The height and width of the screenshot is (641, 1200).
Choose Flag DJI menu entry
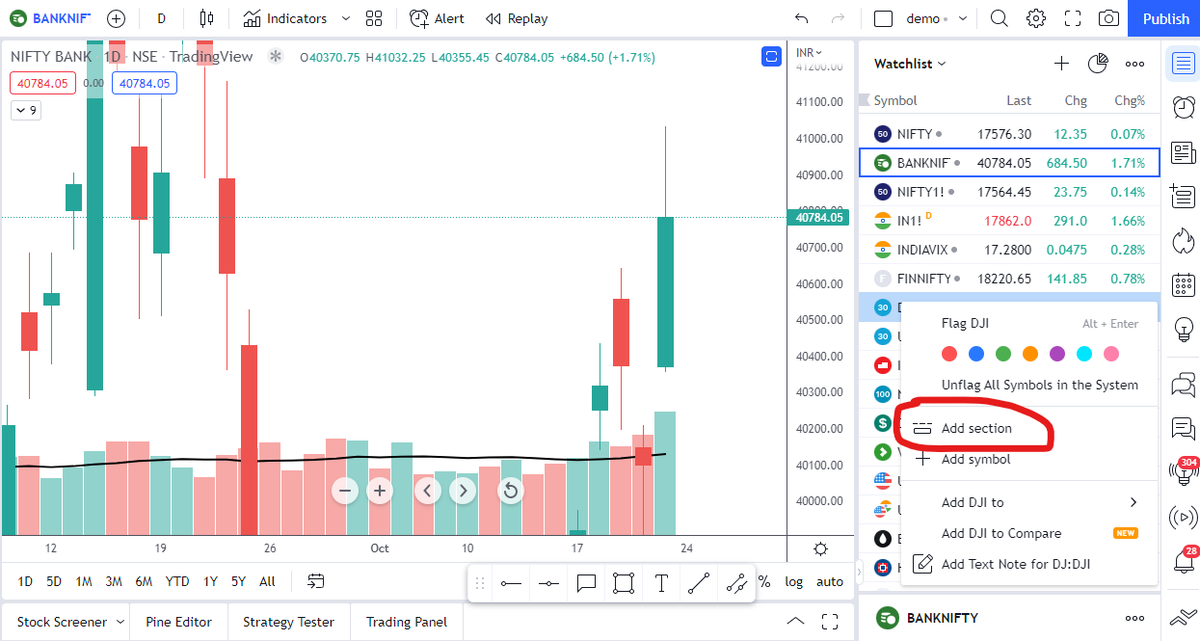[1029, 323]
